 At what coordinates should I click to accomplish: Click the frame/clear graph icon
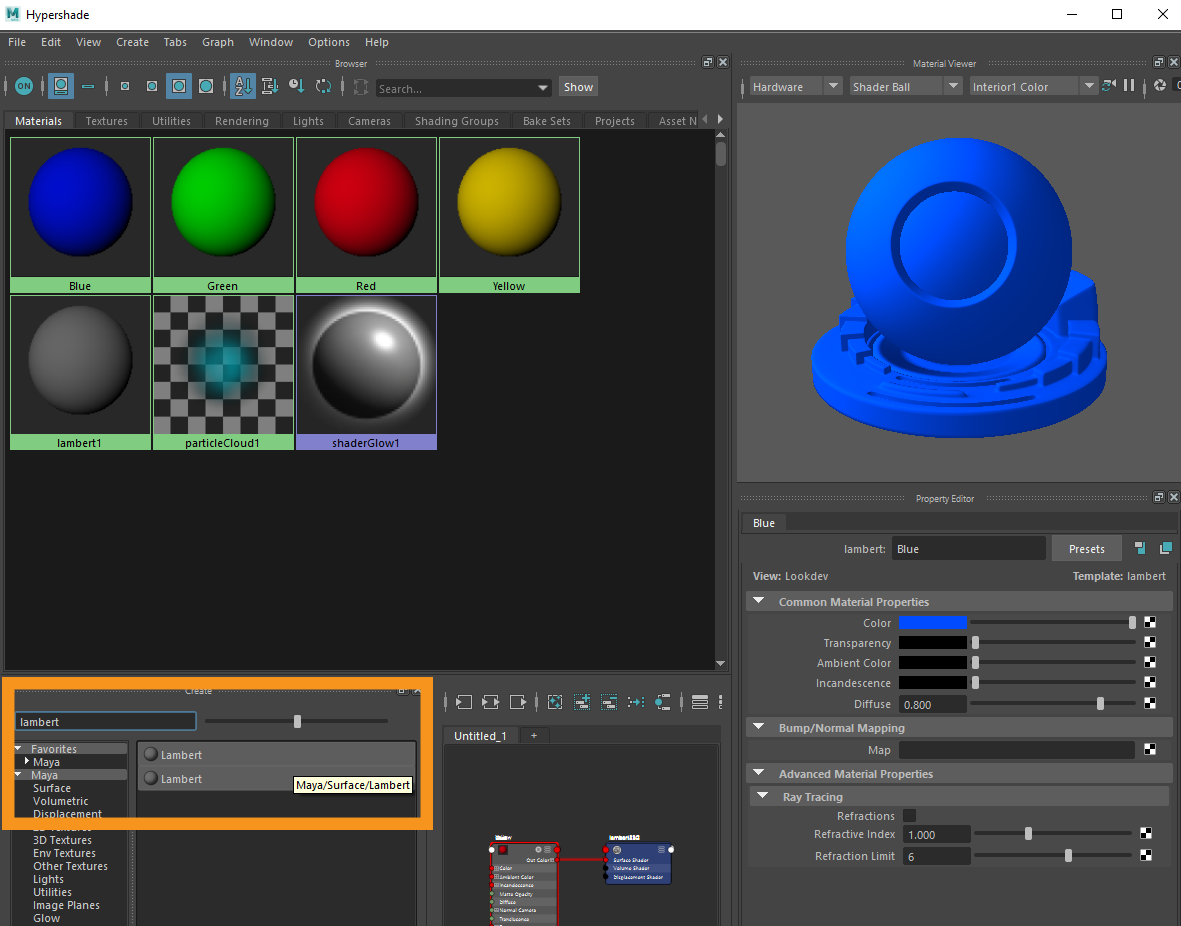tap(555, 702)
